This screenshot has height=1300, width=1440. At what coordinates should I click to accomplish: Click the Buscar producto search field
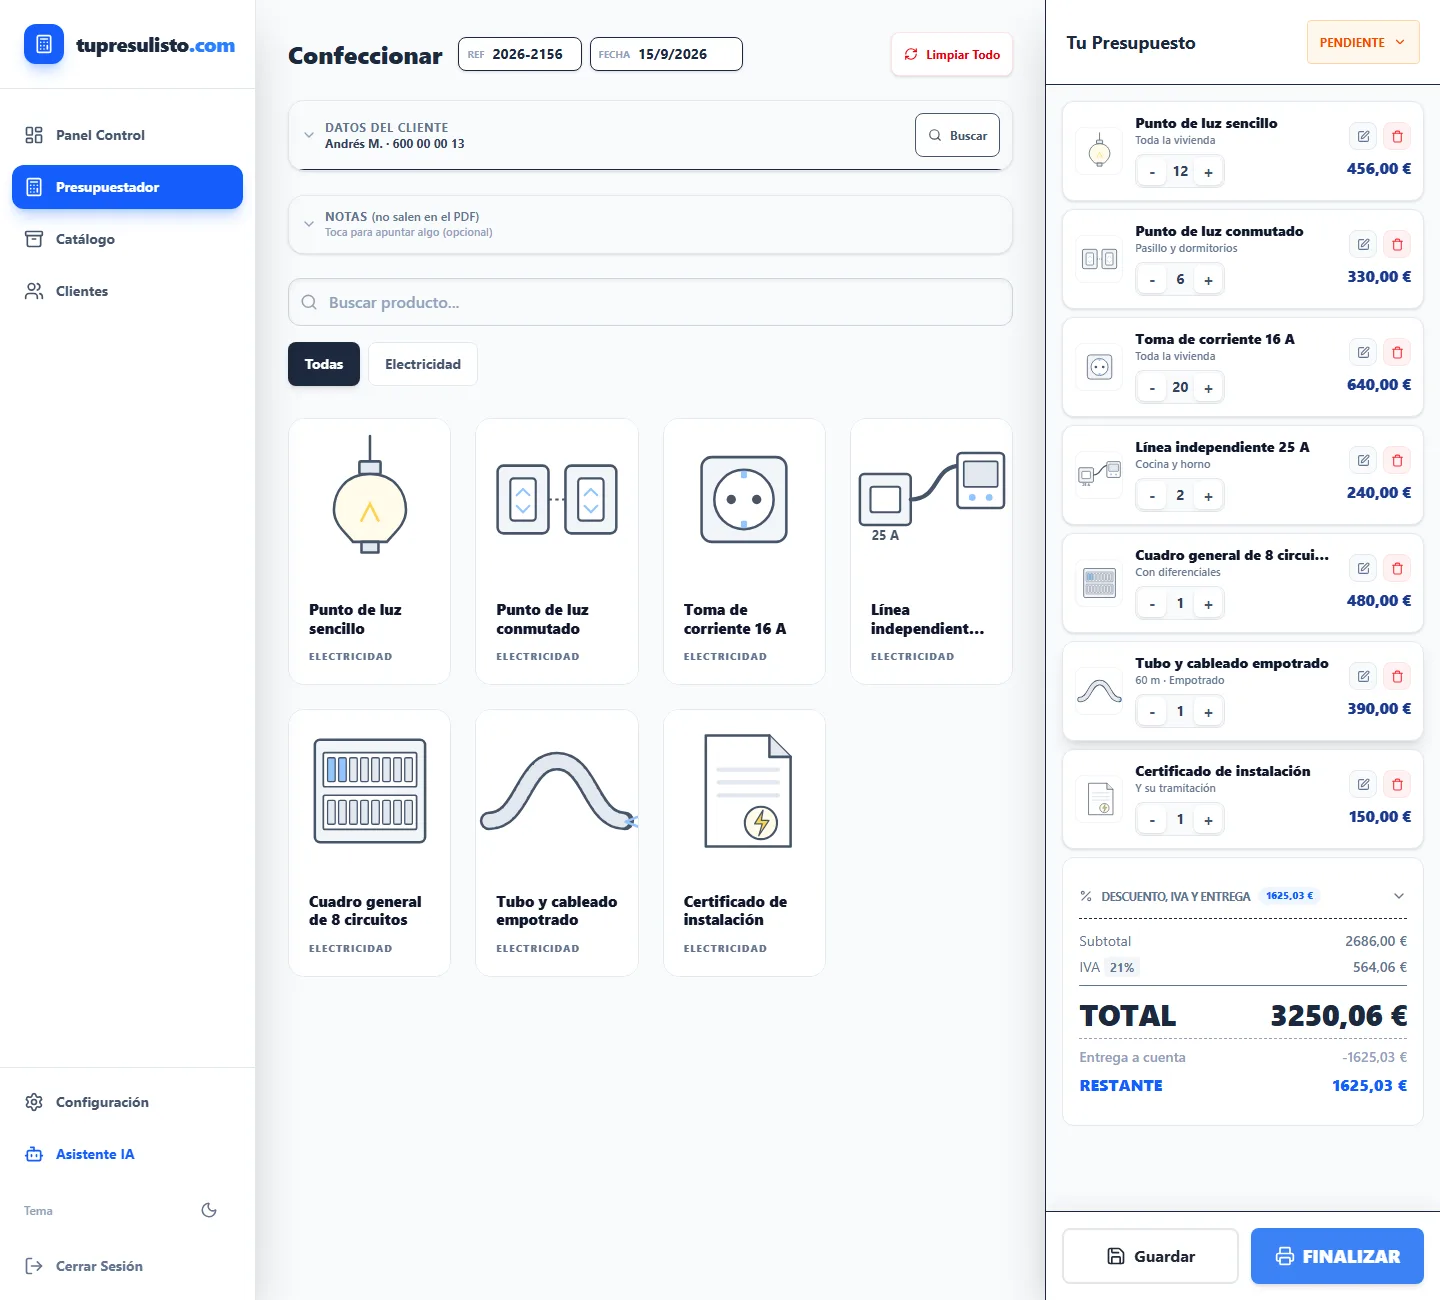tap(650, 302)
